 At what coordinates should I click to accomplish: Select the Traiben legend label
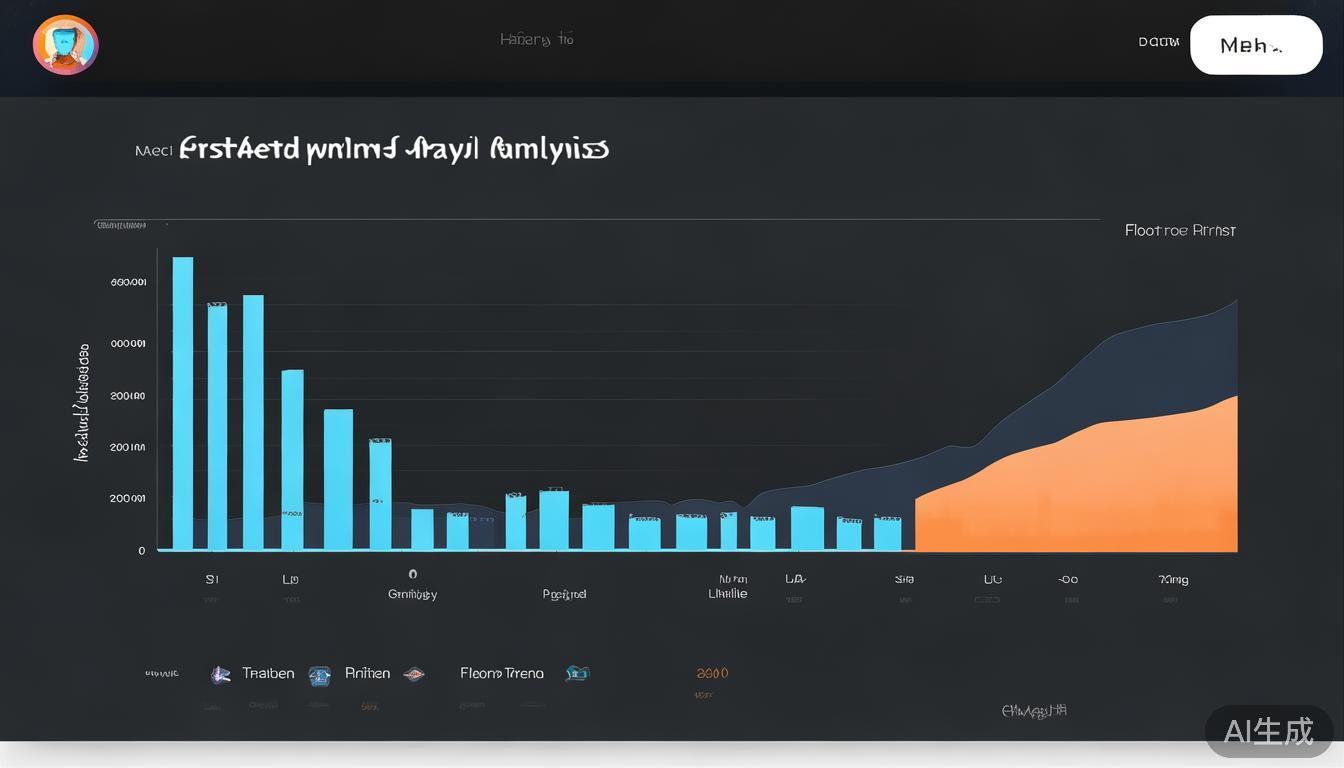click(x=268, y=674)
